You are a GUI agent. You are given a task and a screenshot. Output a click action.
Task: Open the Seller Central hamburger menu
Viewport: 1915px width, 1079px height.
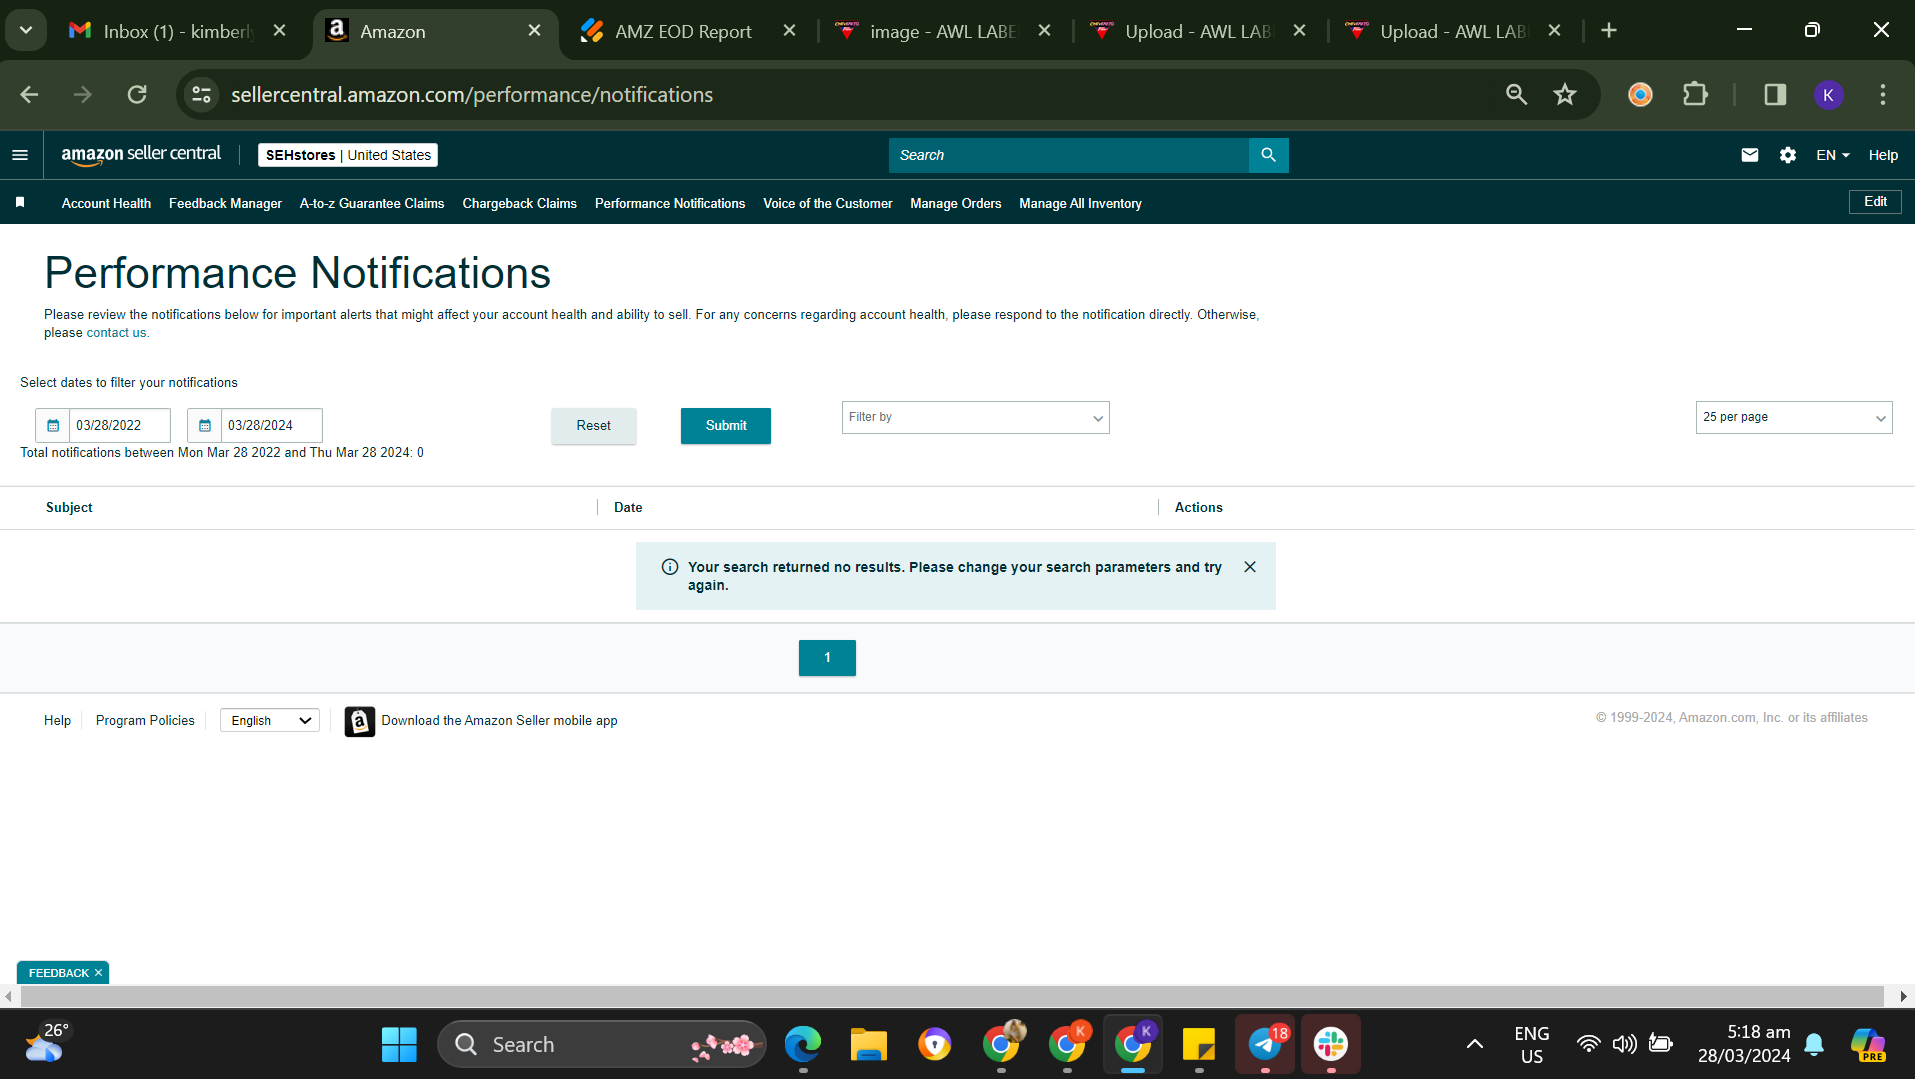coord(20,155)
